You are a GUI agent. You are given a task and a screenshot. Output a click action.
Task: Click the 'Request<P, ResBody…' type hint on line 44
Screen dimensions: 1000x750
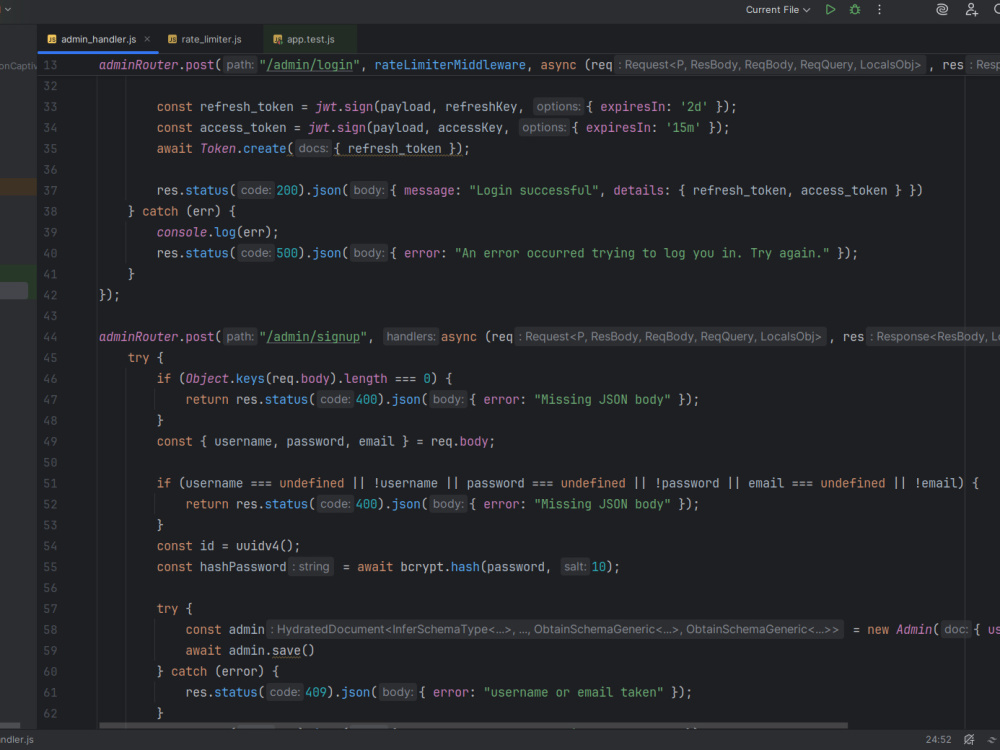coord(670,337)
